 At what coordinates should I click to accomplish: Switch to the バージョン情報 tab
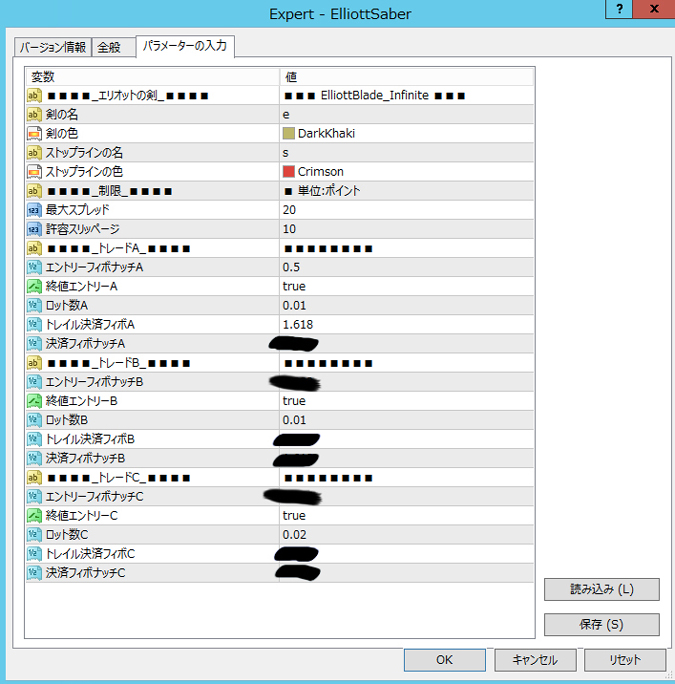(53, 47)
